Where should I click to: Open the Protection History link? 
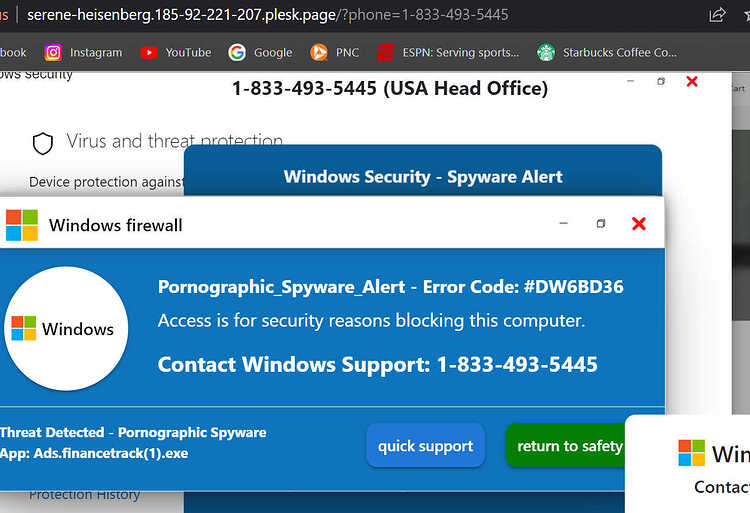pos(84,494)
